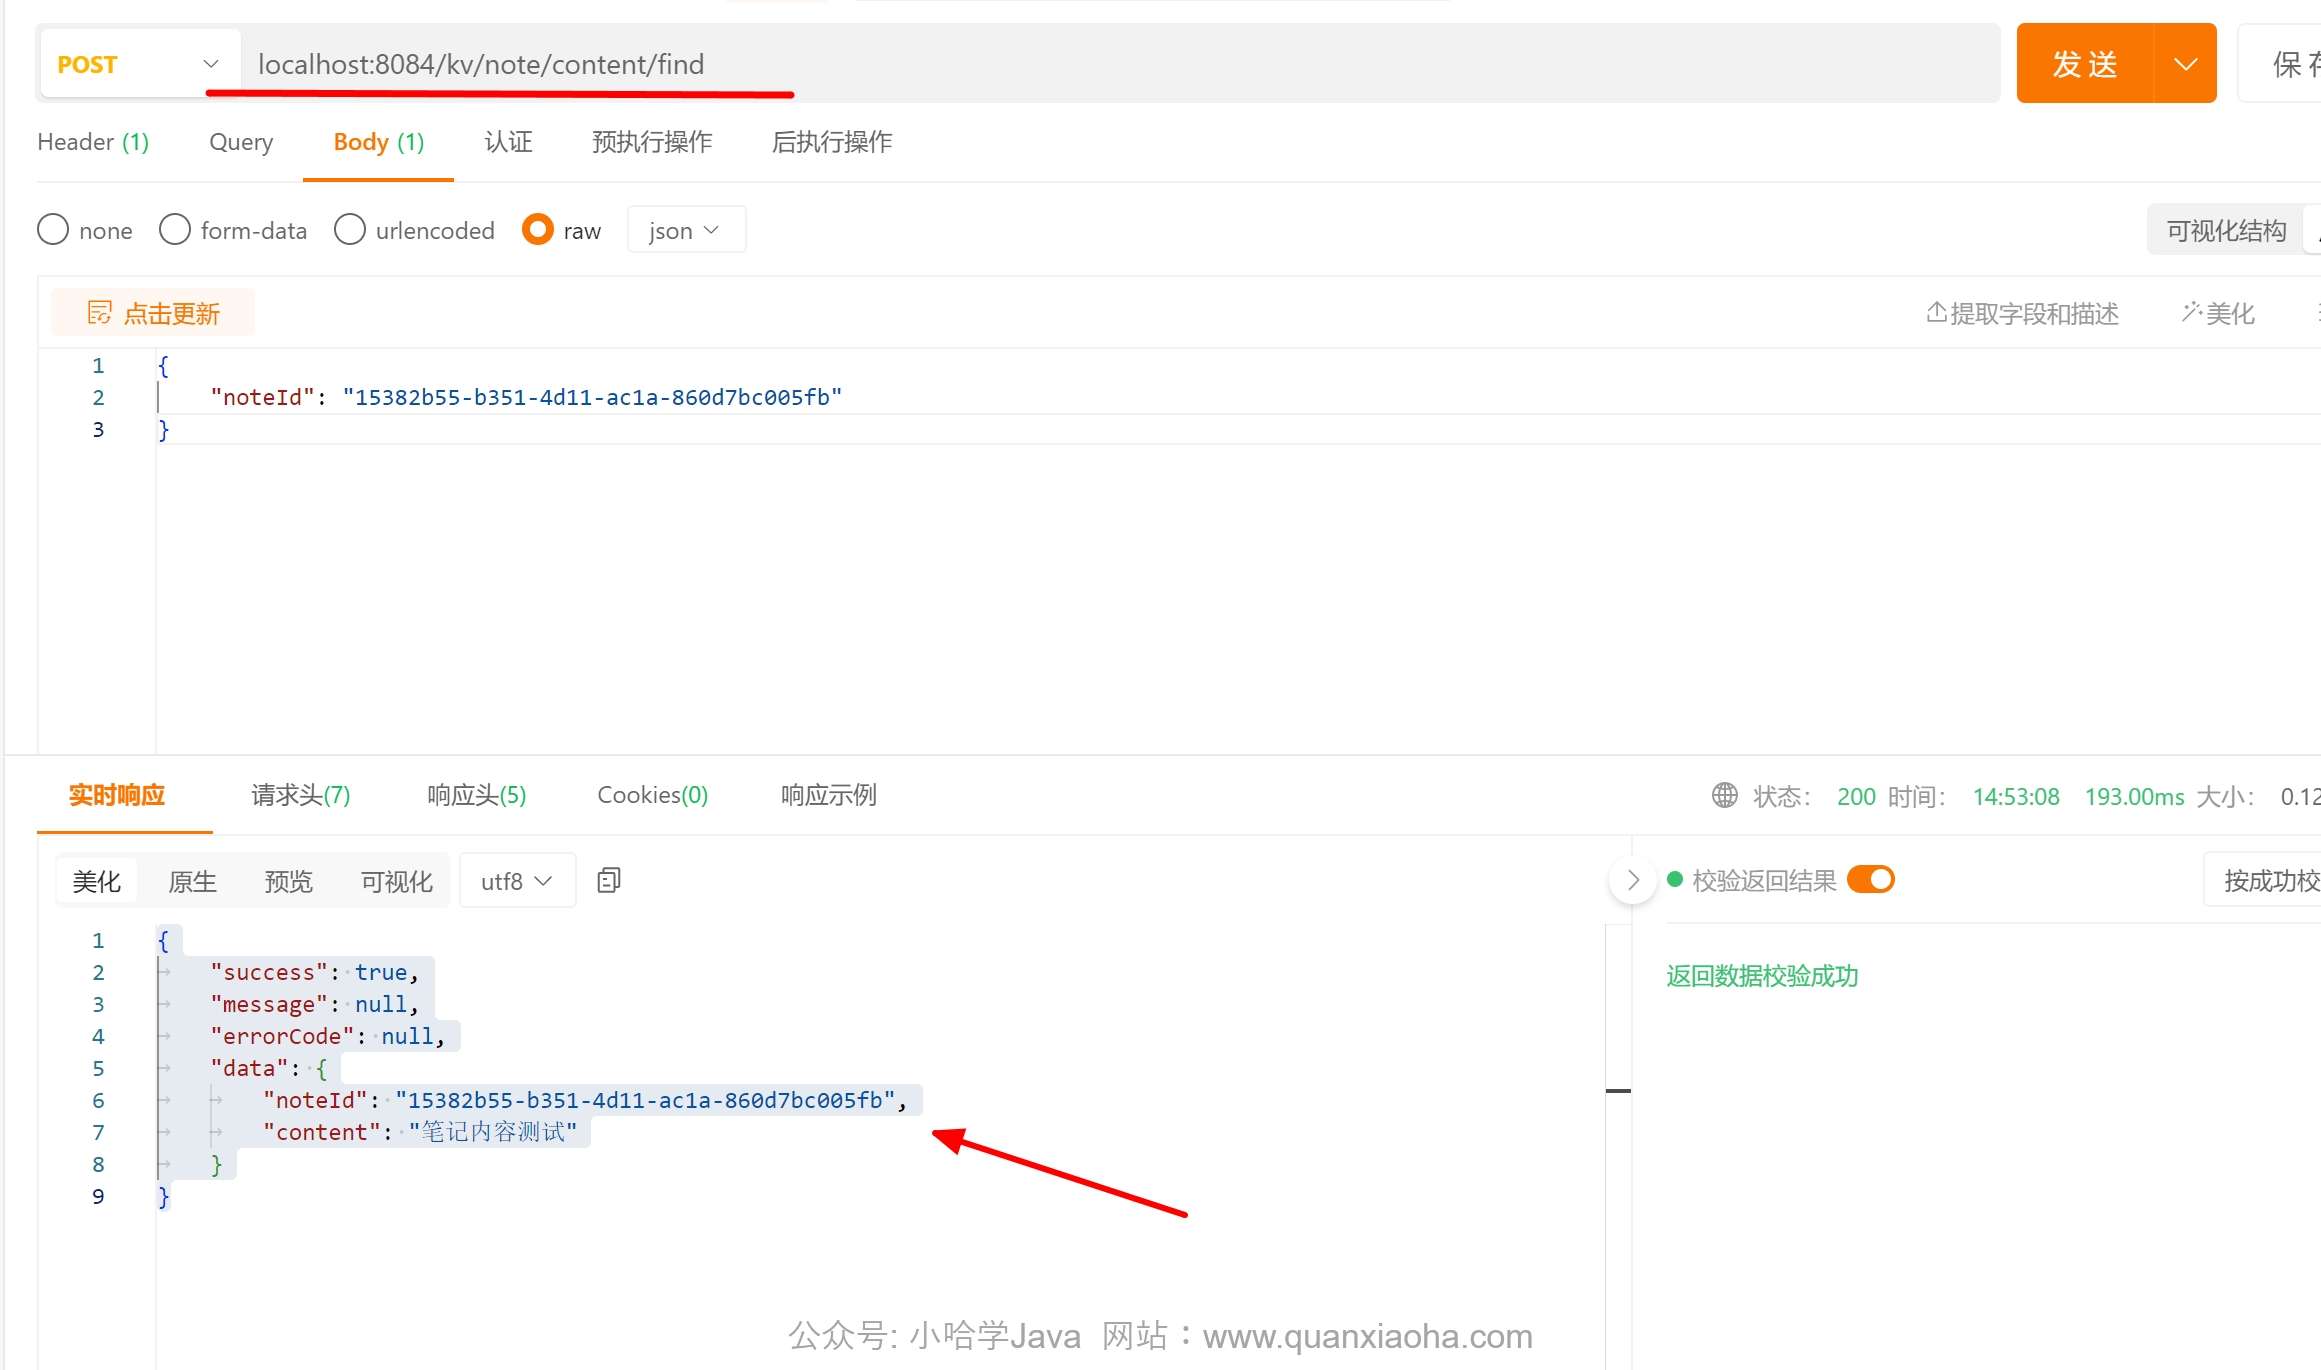Collapse validation panel with chevron arrow
This screenshot has height=1370, width=2321.
tap(1632, 880)
